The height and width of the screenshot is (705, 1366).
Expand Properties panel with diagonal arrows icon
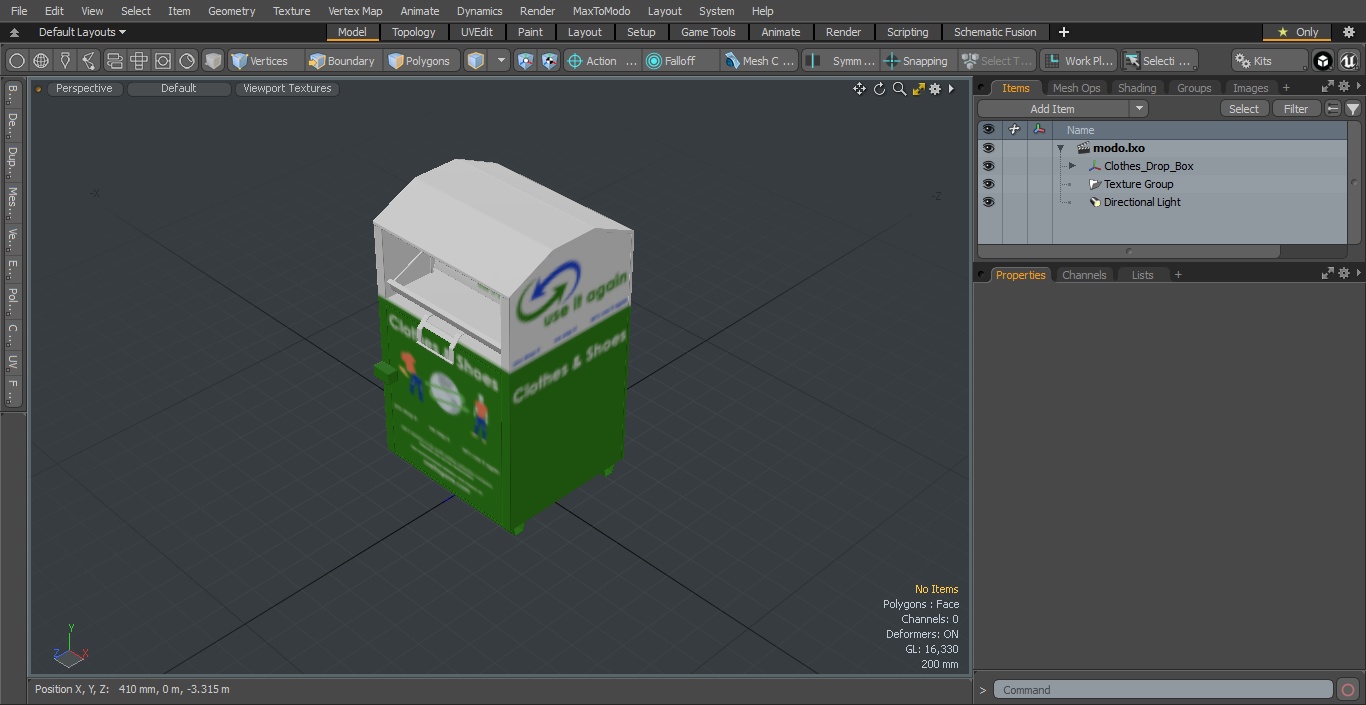click(x=1327, y=273)
